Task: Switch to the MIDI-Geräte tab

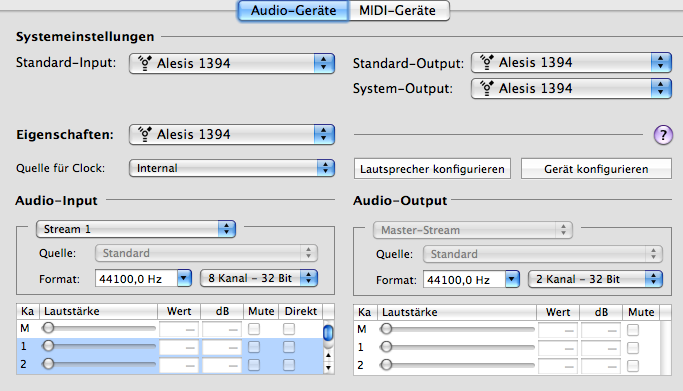Action: (x=398, y=10)
